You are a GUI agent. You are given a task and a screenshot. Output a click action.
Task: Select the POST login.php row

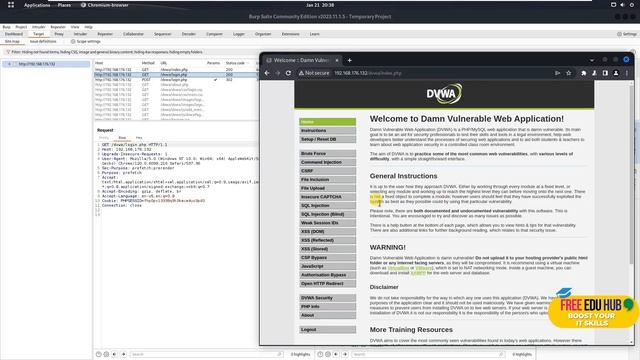pyautogui.click(x=176, y=80)
